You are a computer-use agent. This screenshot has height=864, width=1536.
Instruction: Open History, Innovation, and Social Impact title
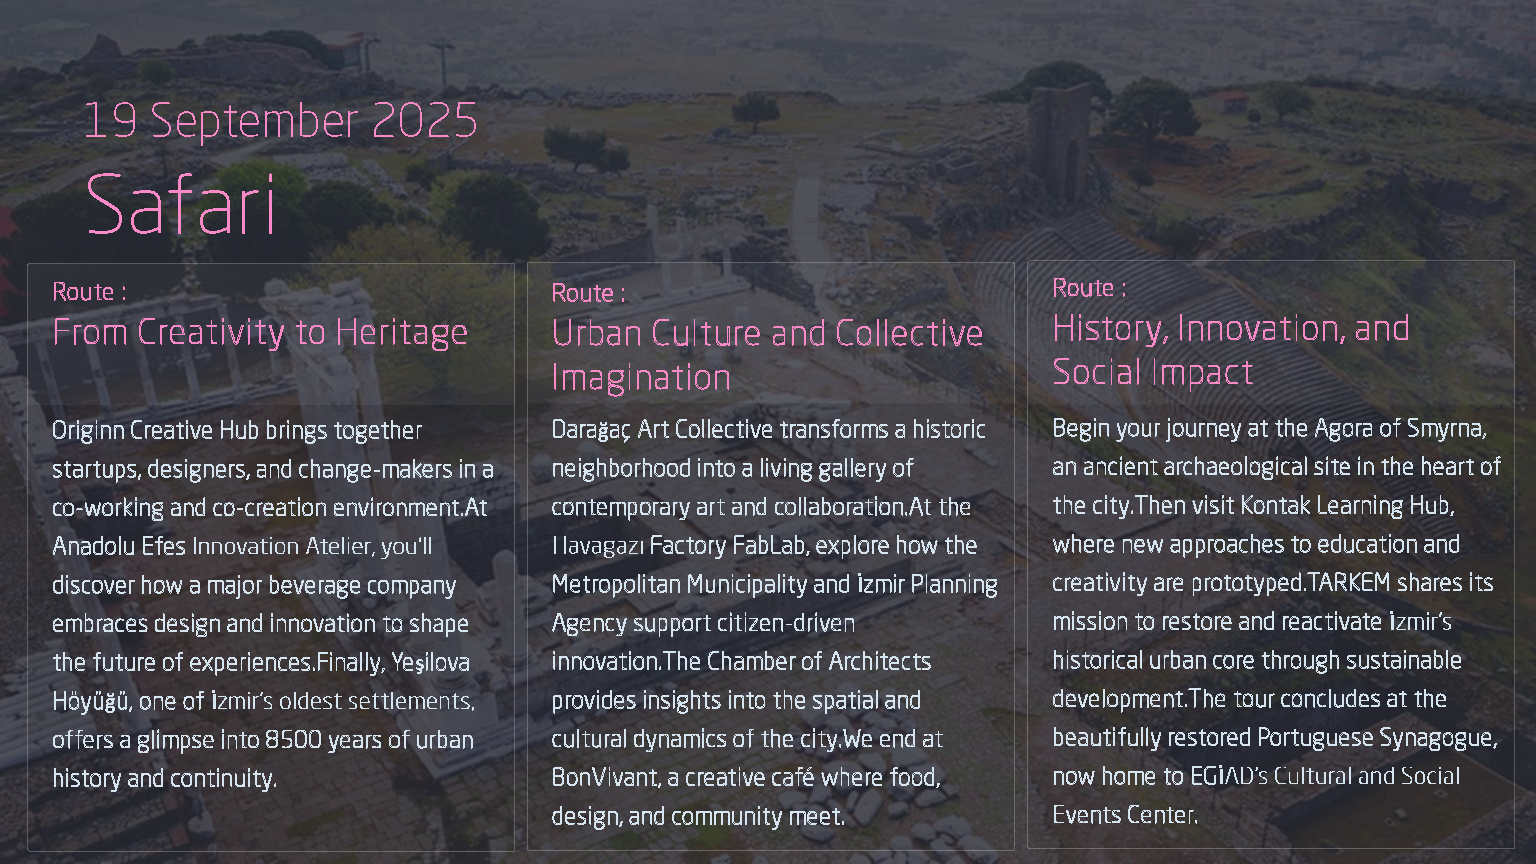1231,350
